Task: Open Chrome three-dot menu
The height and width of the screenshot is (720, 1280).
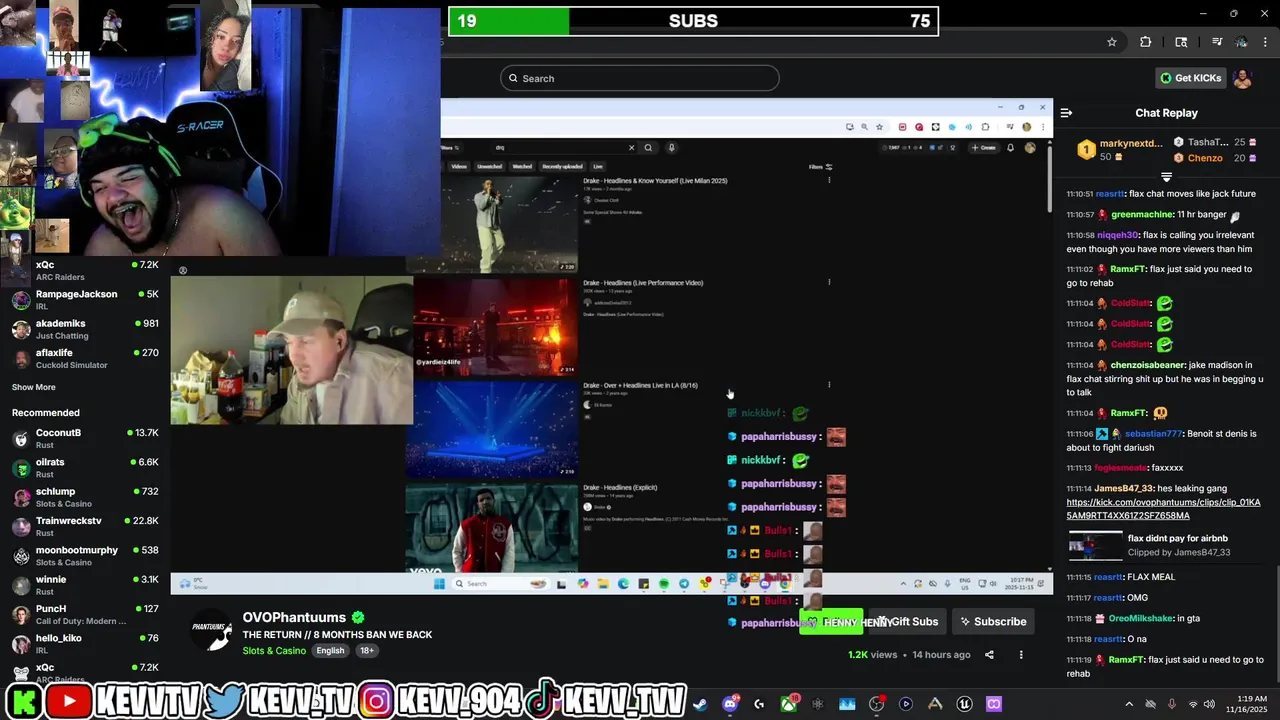Action: click(1266, 42)
